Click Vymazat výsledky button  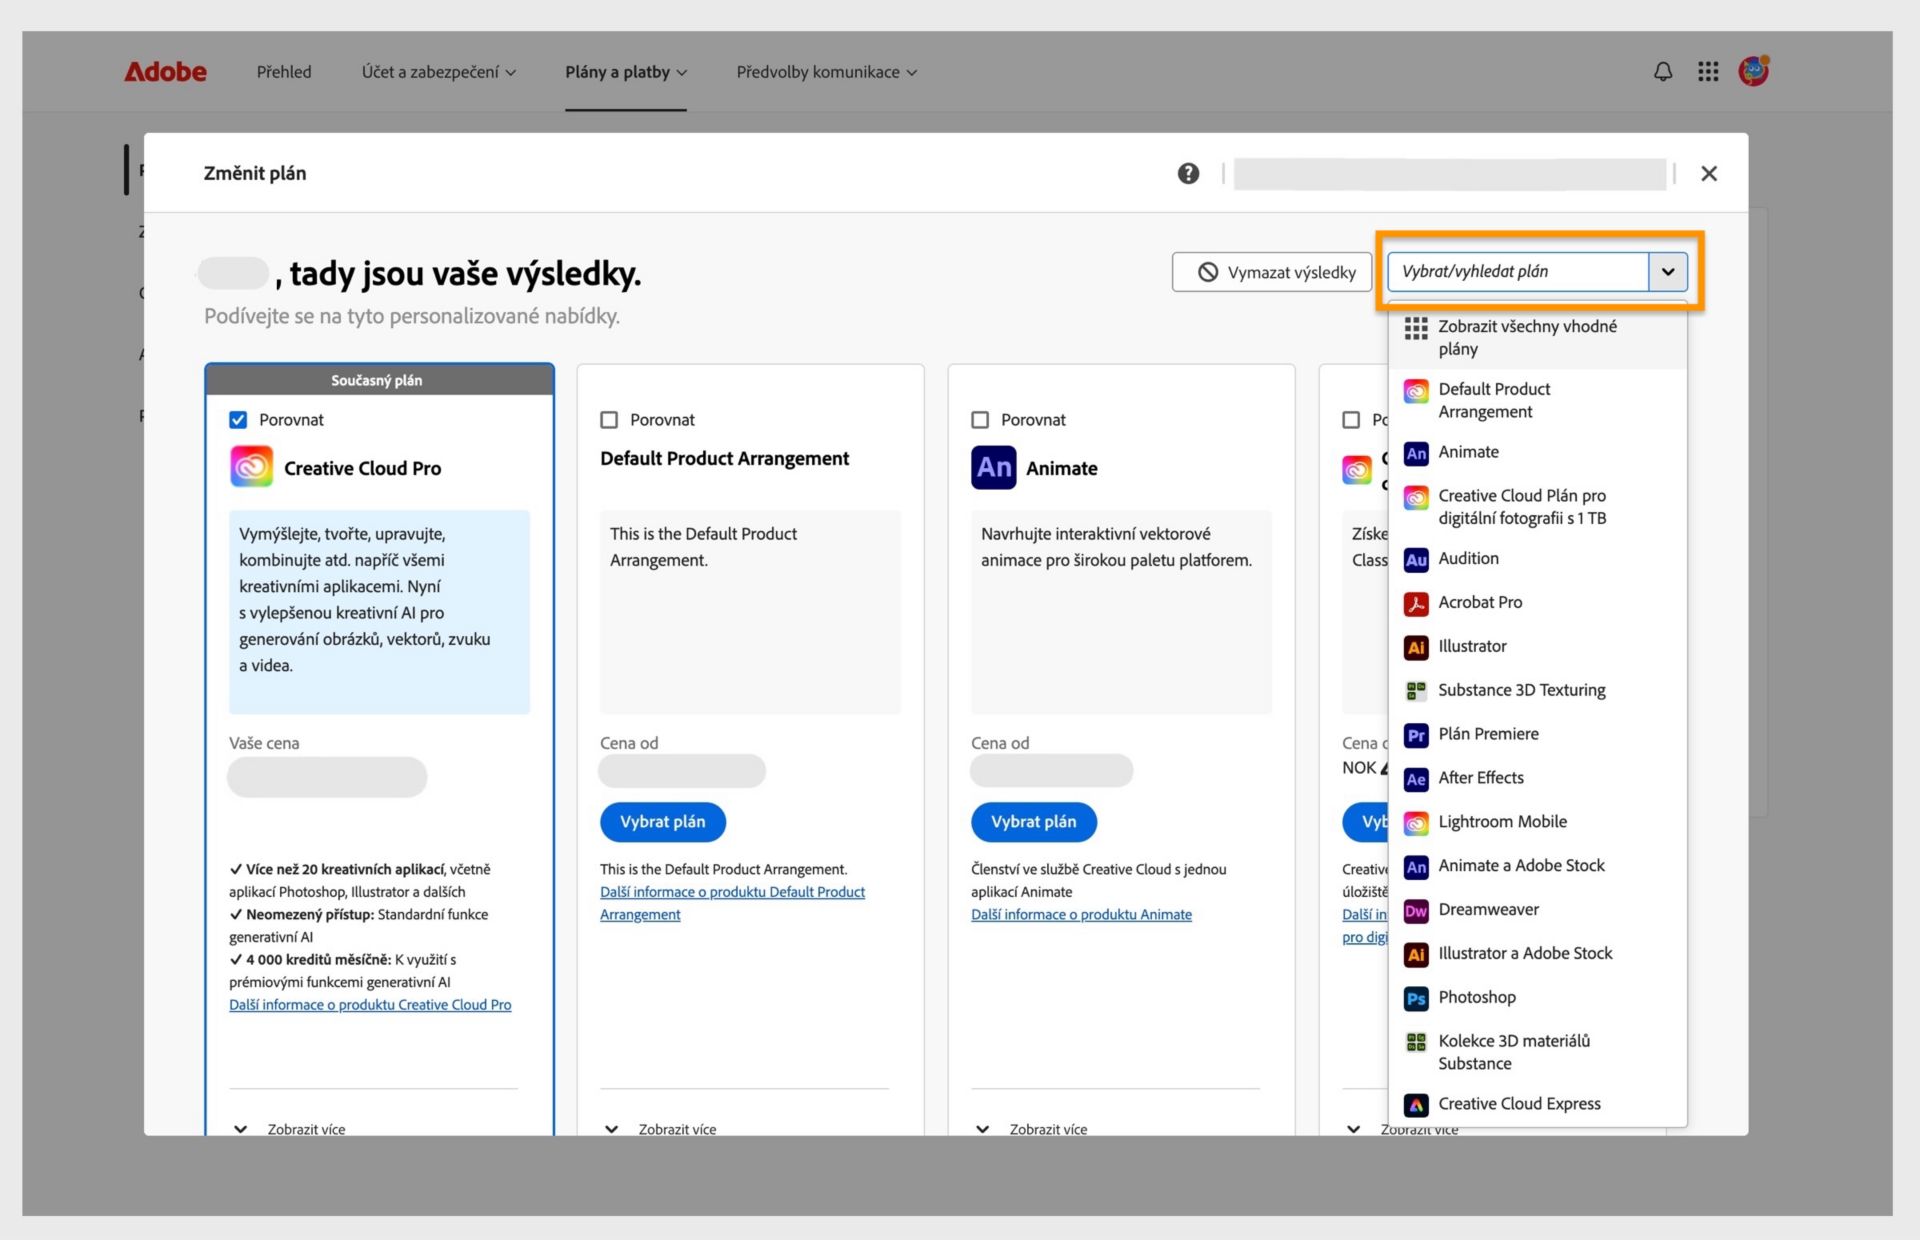tap(1271, 272)
